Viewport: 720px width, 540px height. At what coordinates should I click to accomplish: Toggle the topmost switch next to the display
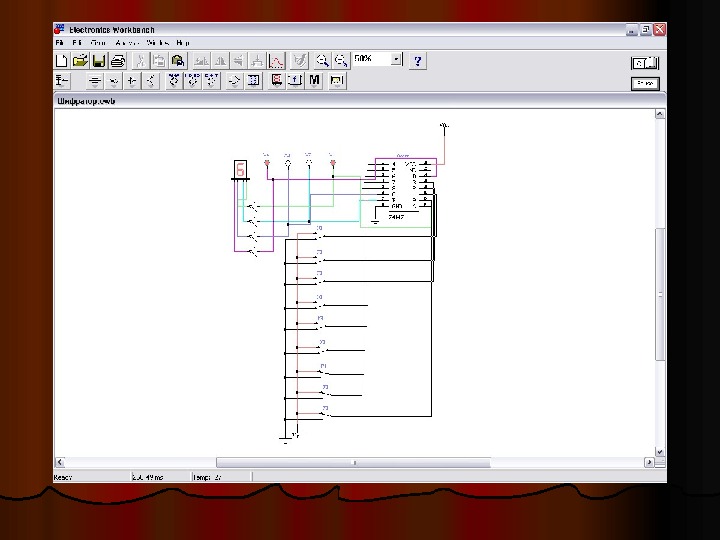[255, 206]
